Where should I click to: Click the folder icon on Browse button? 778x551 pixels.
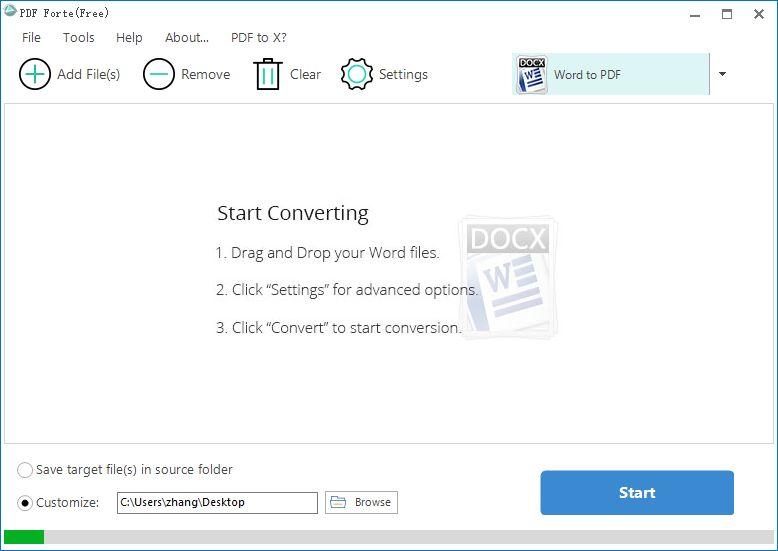(x=338, y=502)
